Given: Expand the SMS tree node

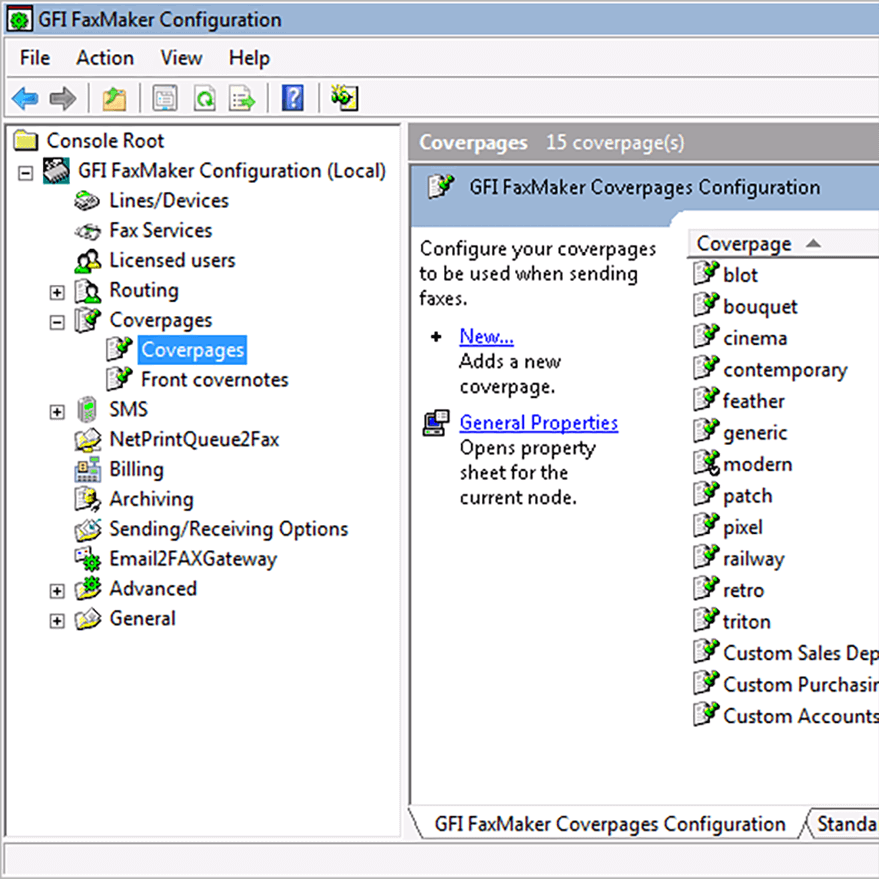Looking at the screenshot, I should pyautogui.click(x=57, y=411).
